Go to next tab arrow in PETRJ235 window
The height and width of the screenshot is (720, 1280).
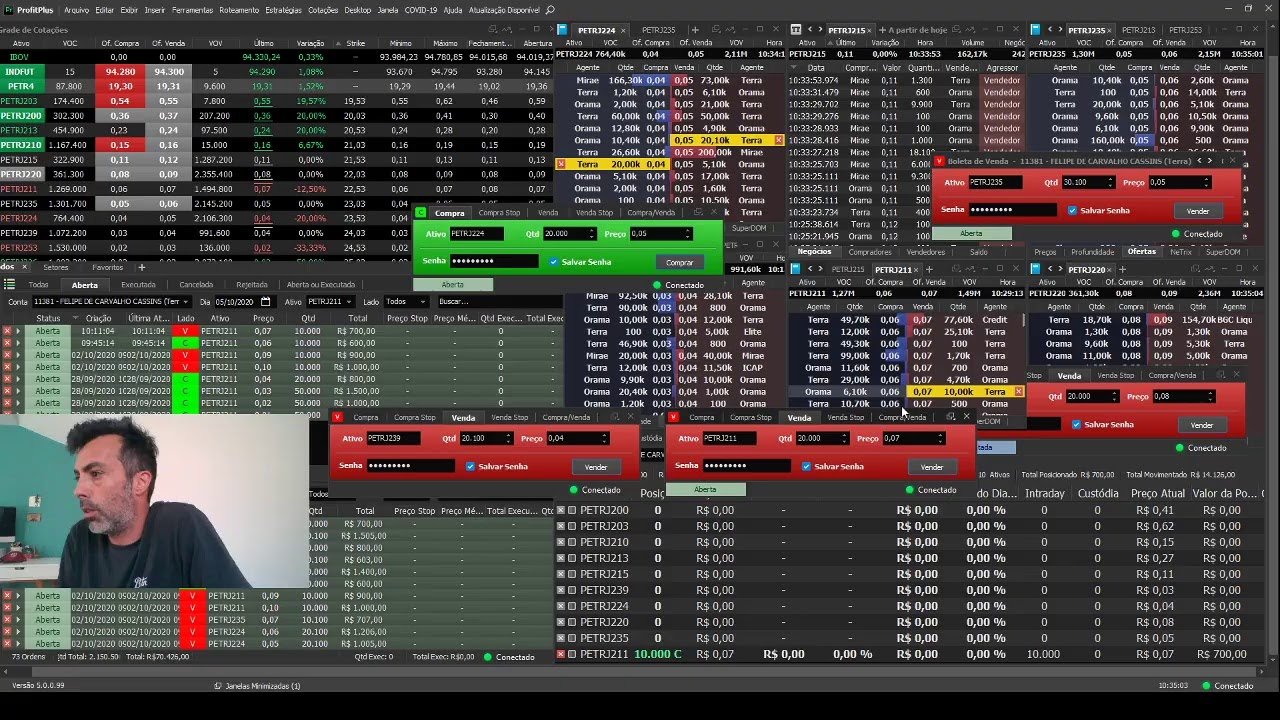coord(1059,30)
